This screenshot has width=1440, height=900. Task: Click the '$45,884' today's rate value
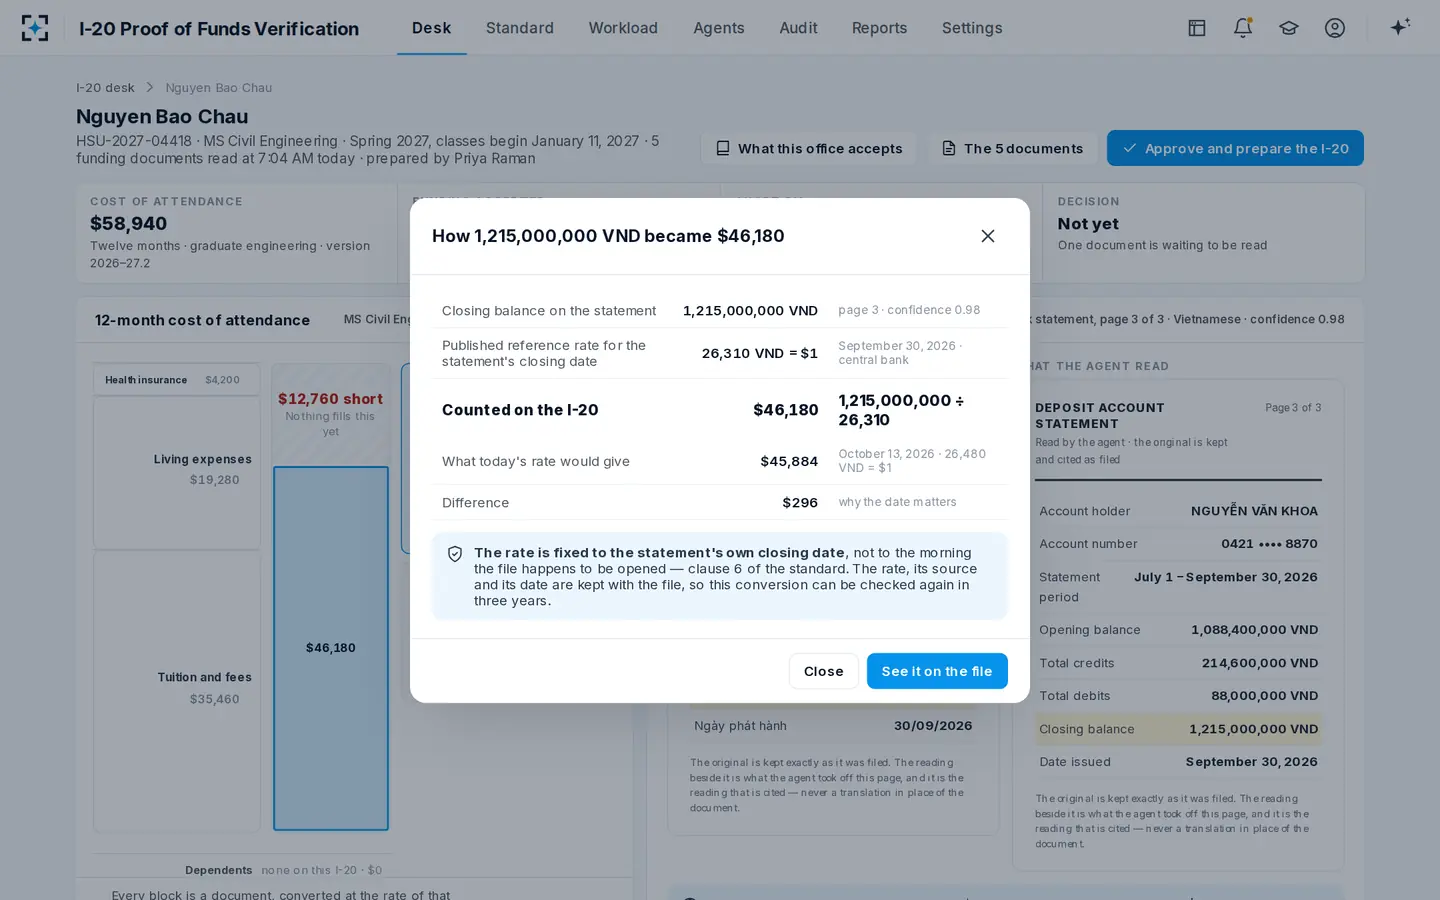click(789, 461)
